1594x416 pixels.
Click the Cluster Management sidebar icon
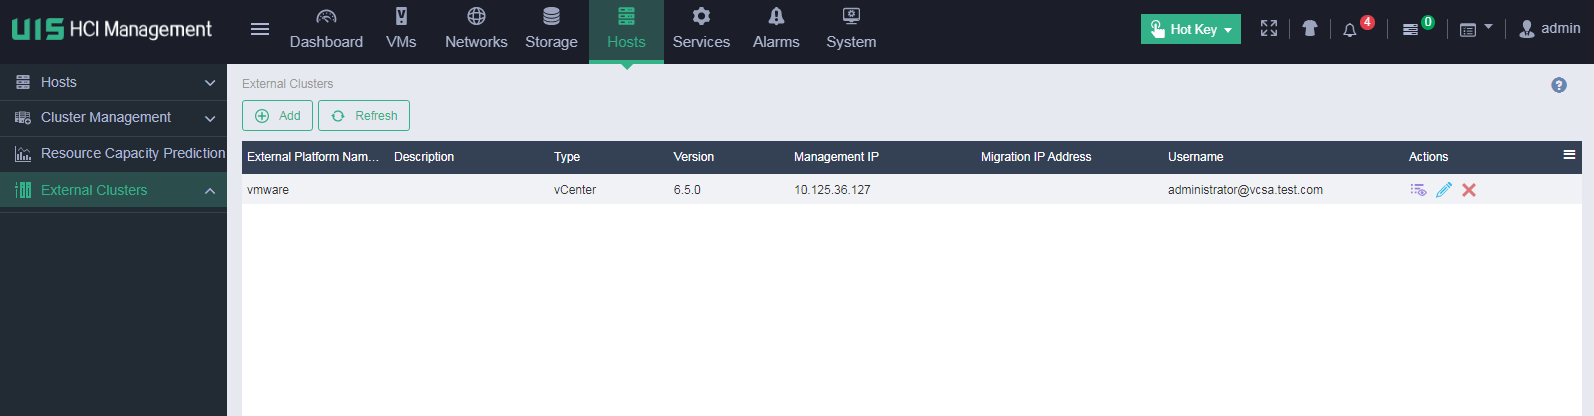click(23, 118)
